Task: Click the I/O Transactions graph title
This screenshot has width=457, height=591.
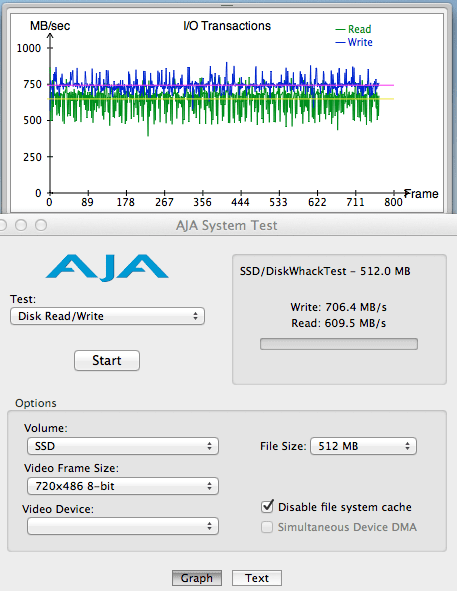Action: pyautogui.click(x=227, y=26)
